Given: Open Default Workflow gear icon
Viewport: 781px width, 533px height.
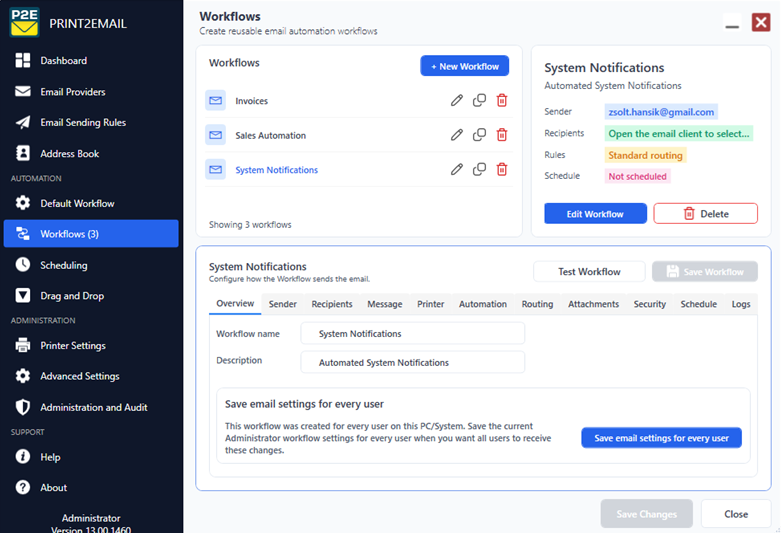Looking at the screenshot, I should (22, 203).
